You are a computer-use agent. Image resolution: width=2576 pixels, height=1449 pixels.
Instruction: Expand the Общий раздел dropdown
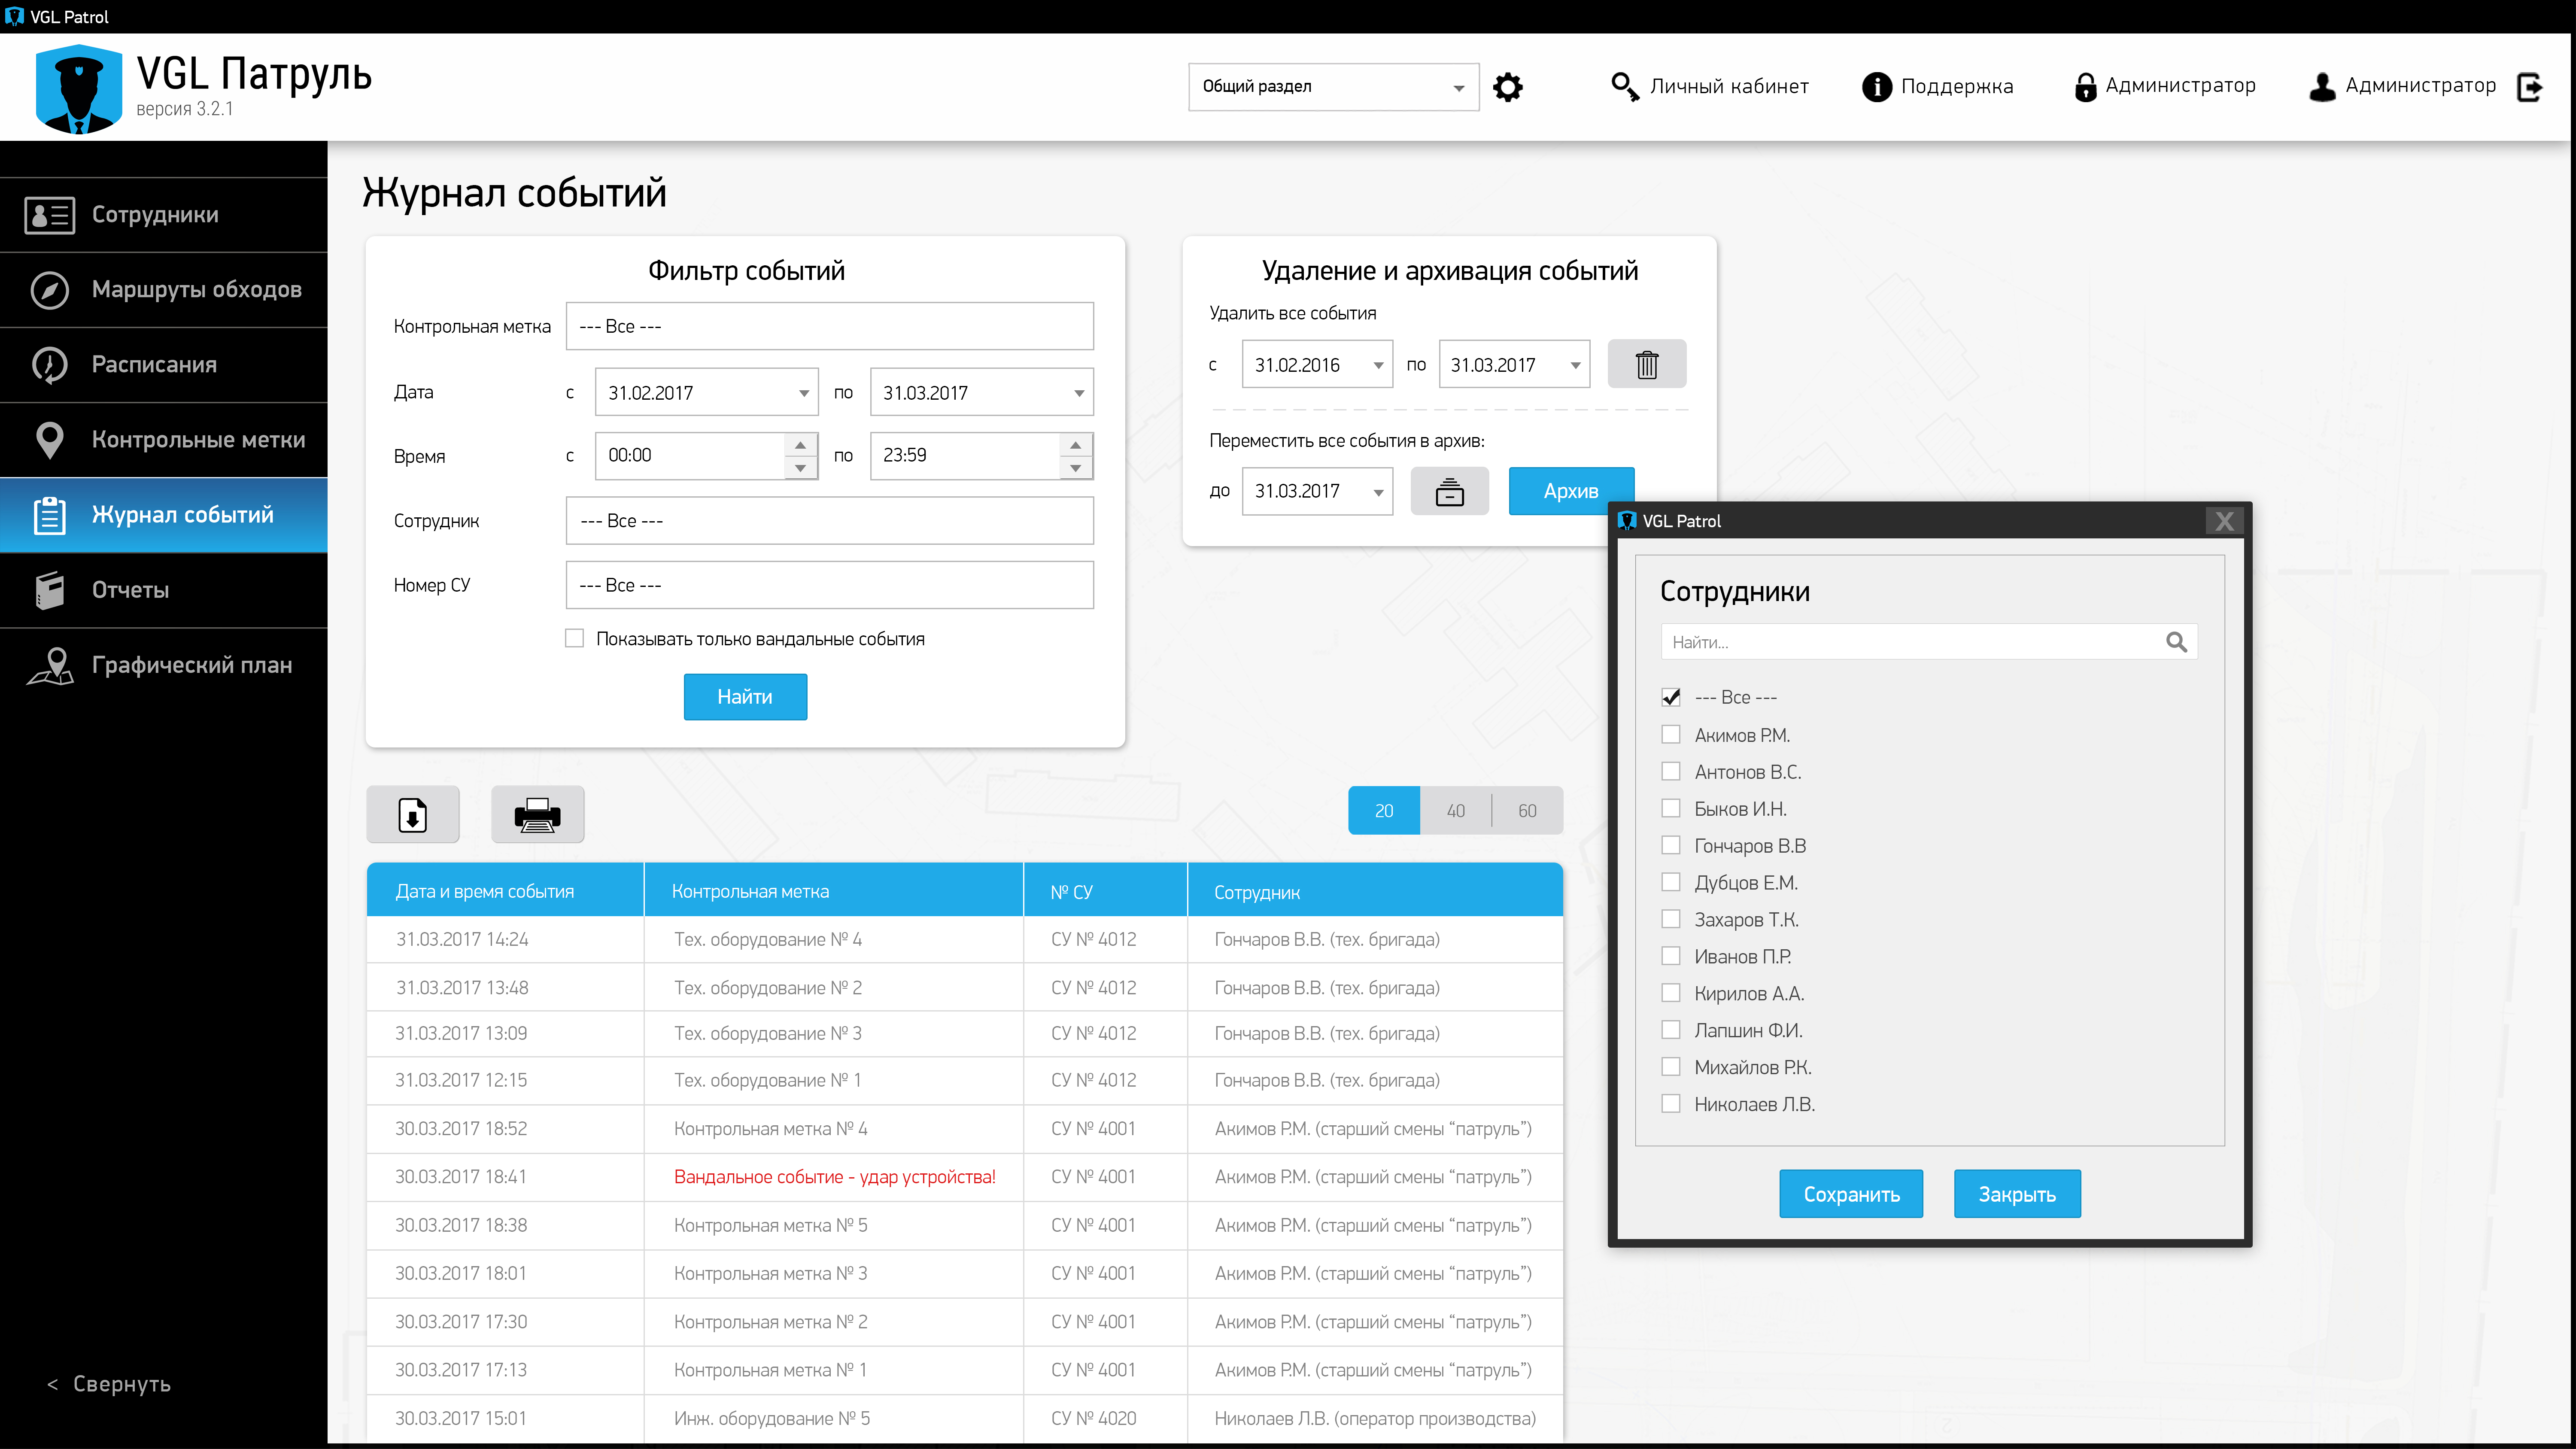click(x=1458, y=87)
